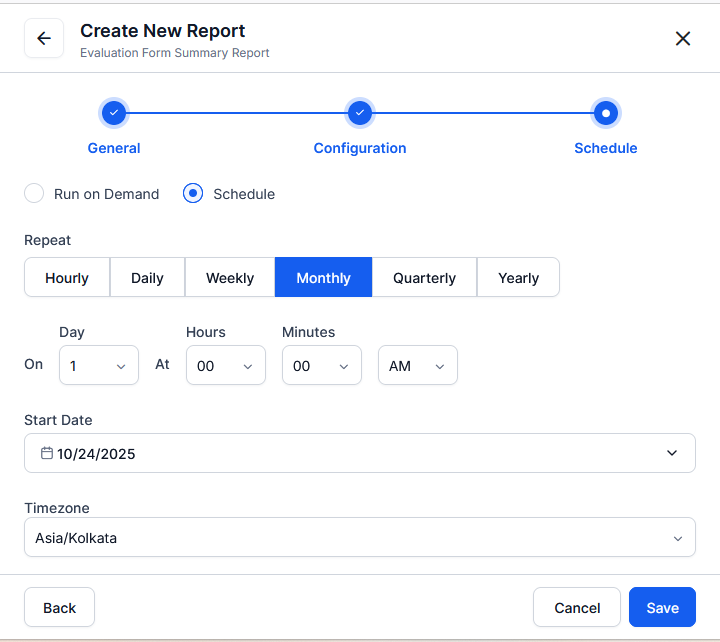
Task: Select the Schedule radio button
Action: click(x=193, y=194)
